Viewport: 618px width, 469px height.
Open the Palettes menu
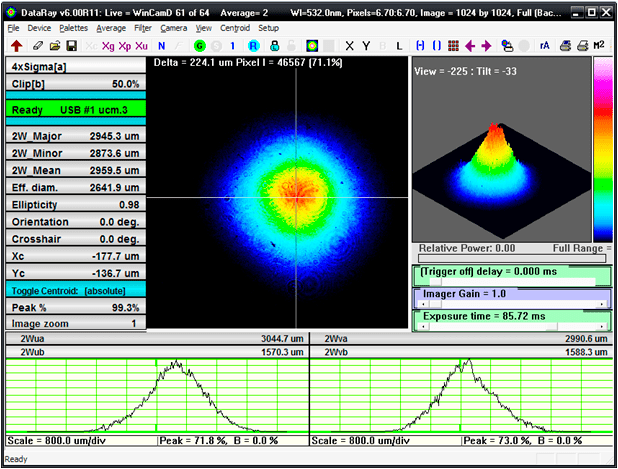click(x=73, y=28)
